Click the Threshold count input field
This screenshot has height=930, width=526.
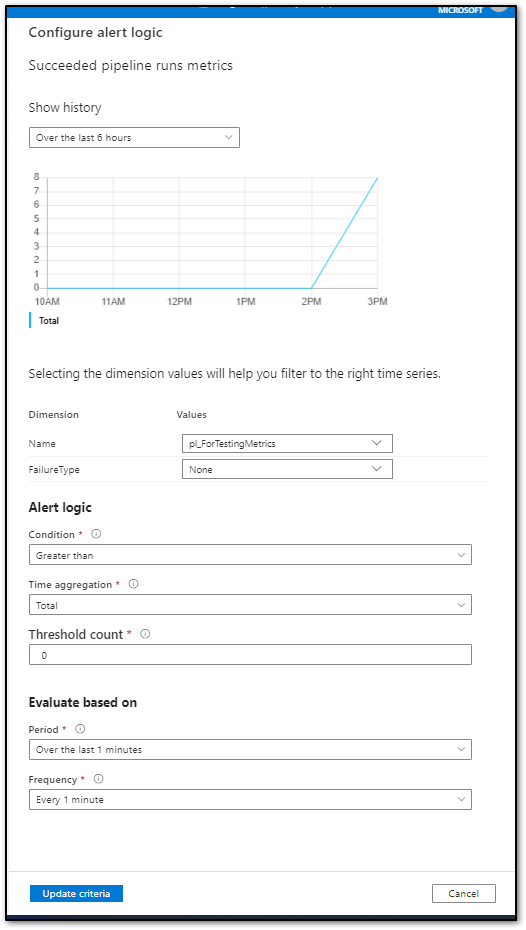[x=250, y=655]
